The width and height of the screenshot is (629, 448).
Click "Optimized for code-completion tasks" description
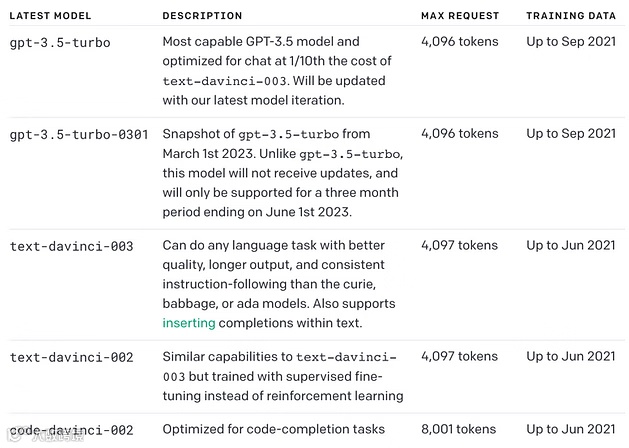click(273, 430)
